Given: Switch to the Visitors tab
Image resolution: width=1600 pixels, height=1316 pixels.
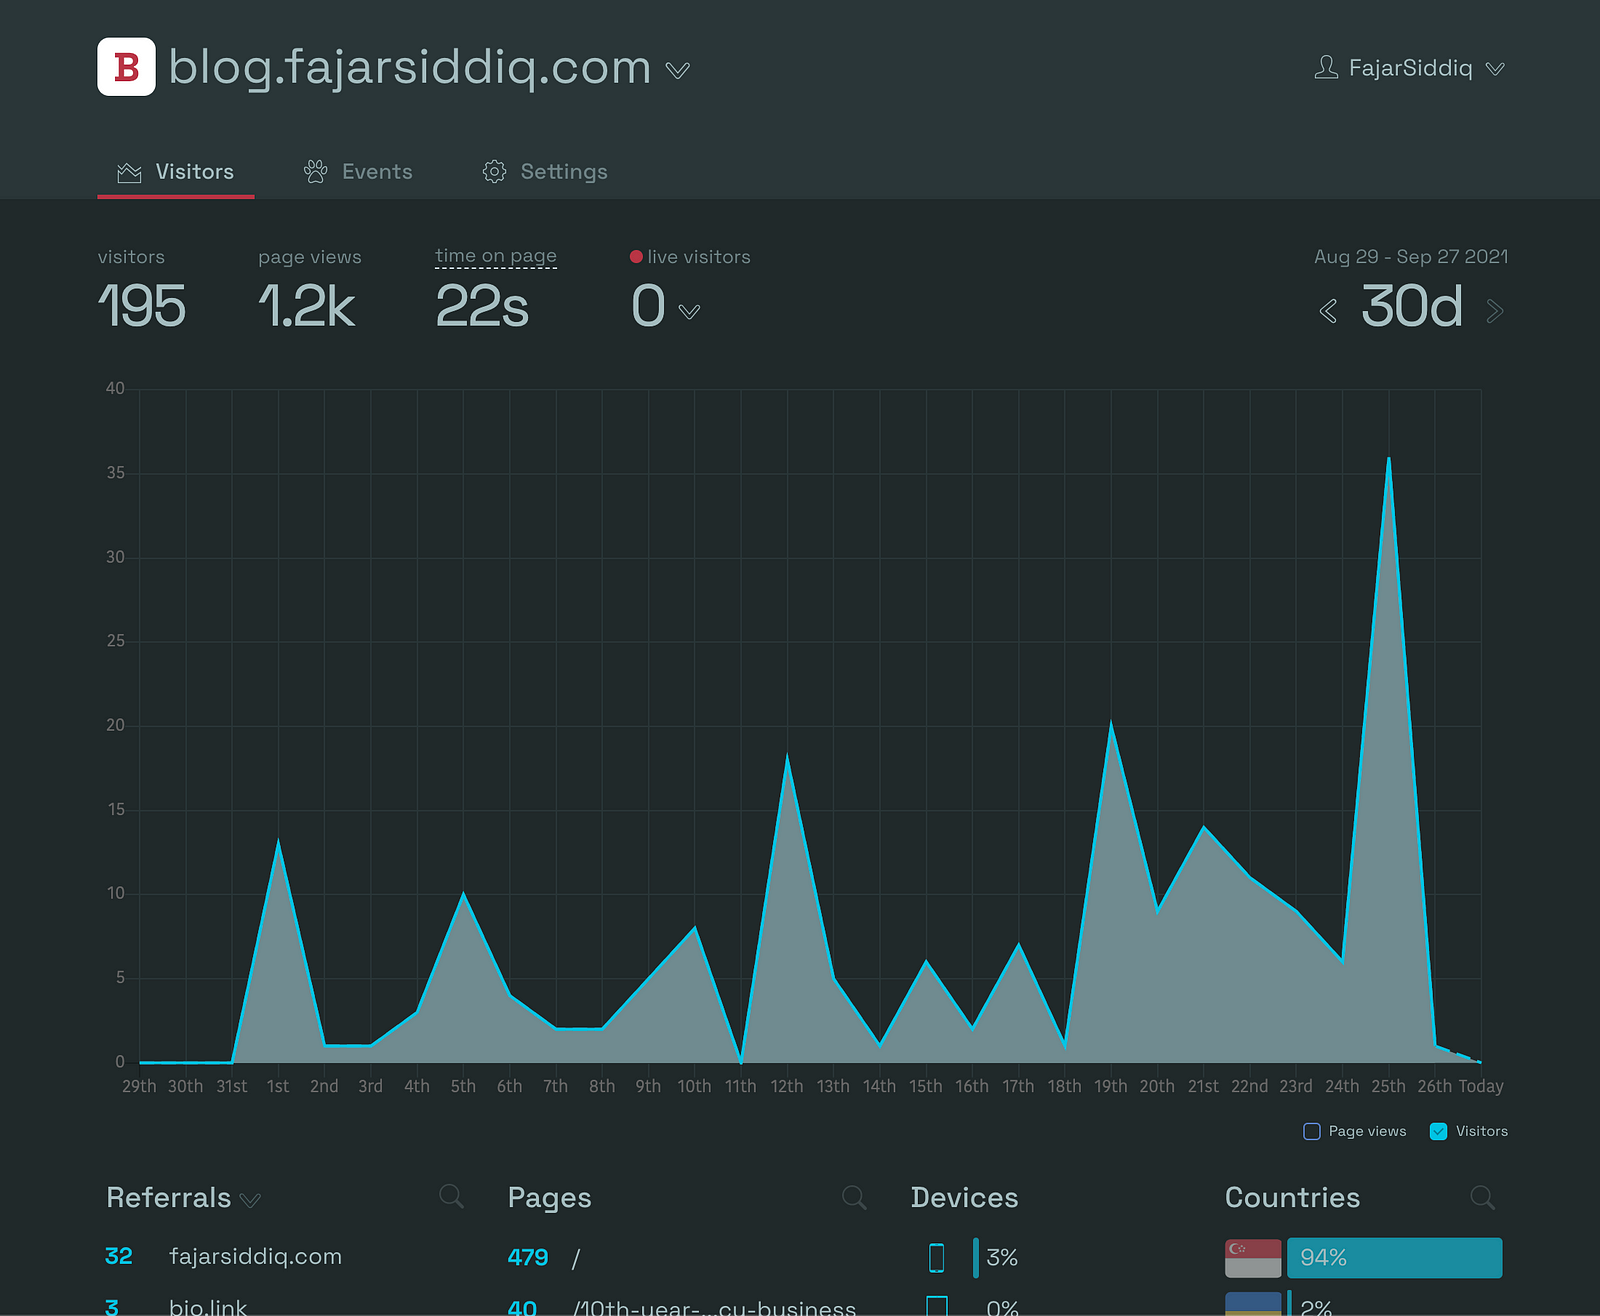Looking at the screenshot, I should 175,172.
